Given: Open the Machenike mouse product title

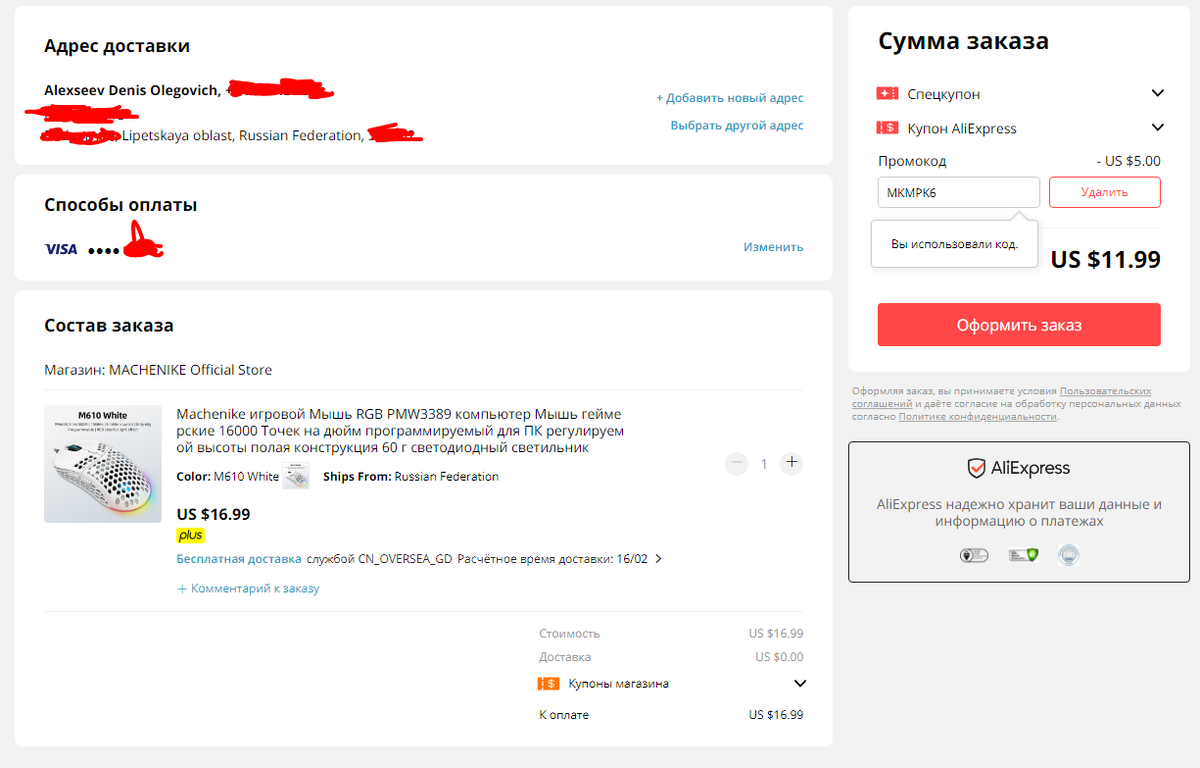Looking at the screenshot, I should (x=400, y=431).
